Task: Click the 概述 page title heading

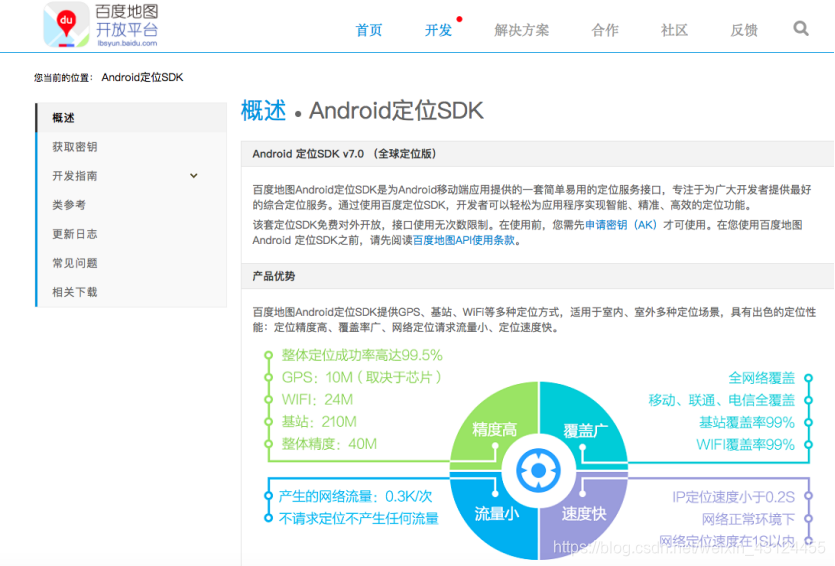Action: click(263, 111)
